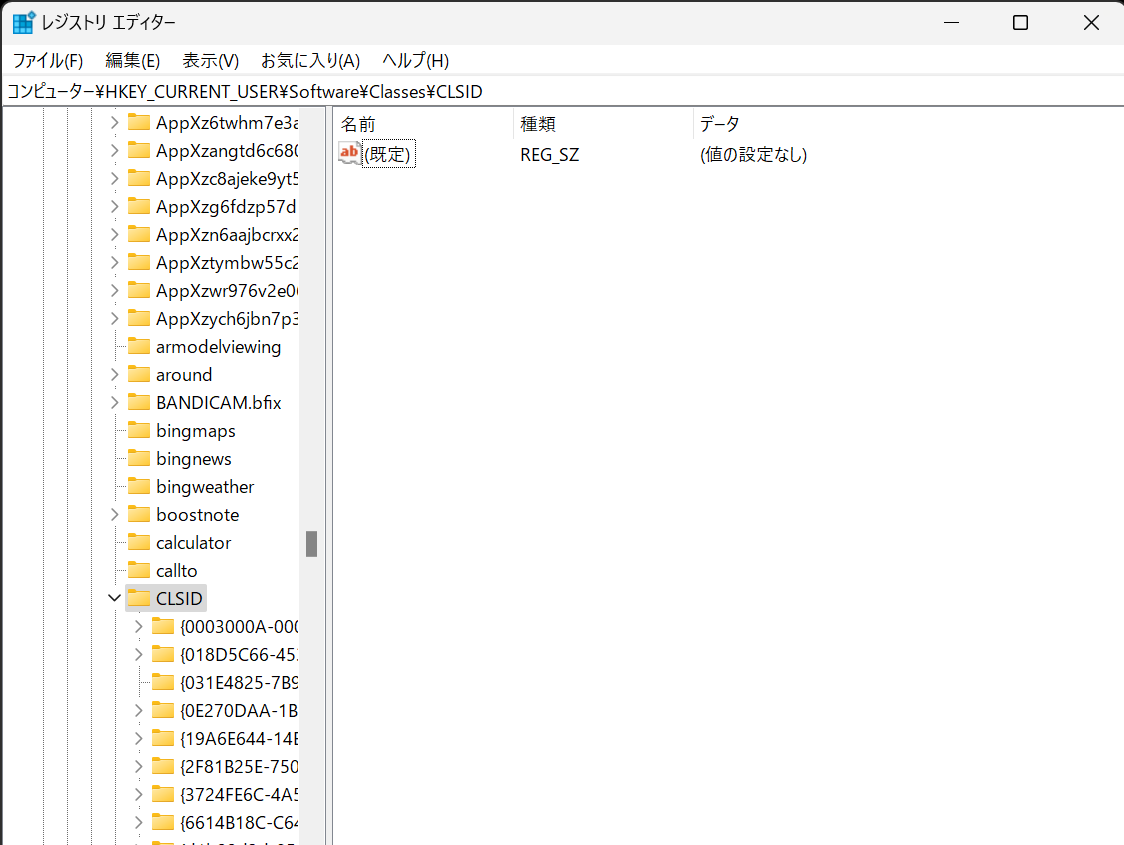Expand the {2F81B25E-750 subkey
1124x845 pixels.
pos(139,766)
